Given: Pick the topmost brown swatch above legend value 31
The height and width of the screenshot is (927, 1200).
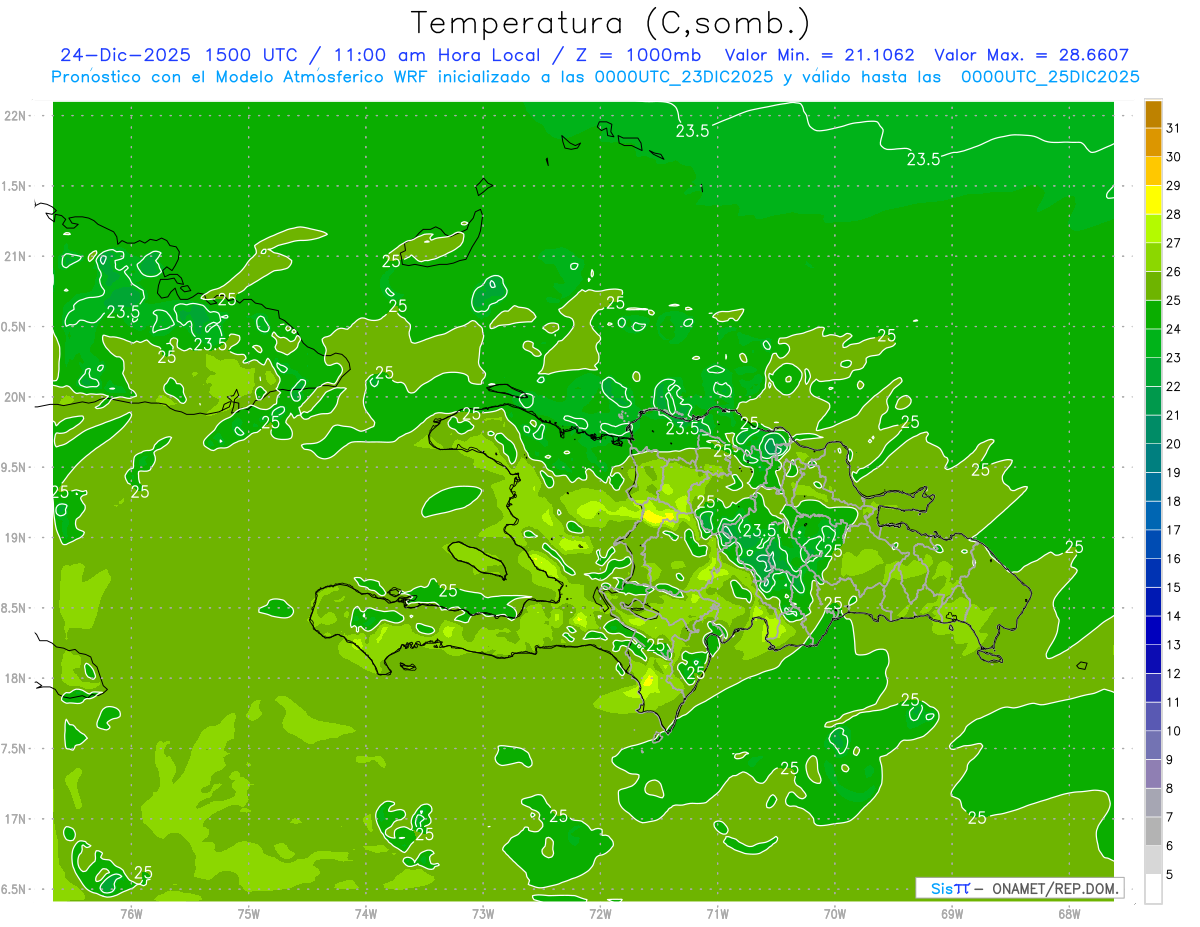Looking at the screenshot, I should click(x=1153, y=114).
